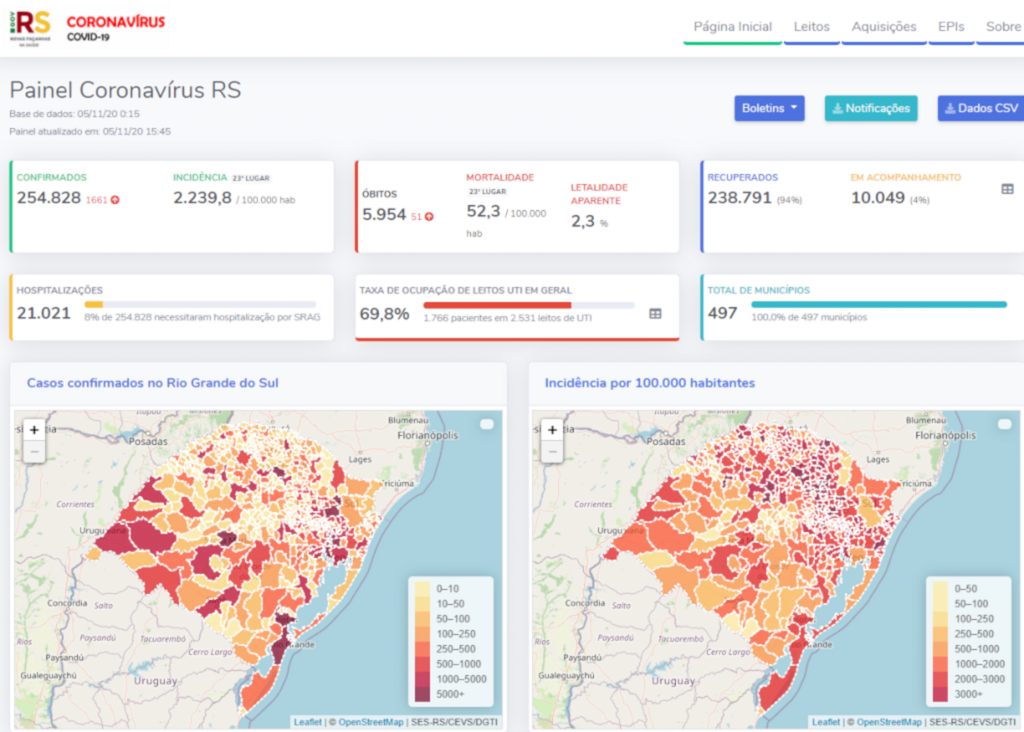Open OpenStreetMap link on cases map
Screen dimensions: 1024x732
tap(370, 722)
